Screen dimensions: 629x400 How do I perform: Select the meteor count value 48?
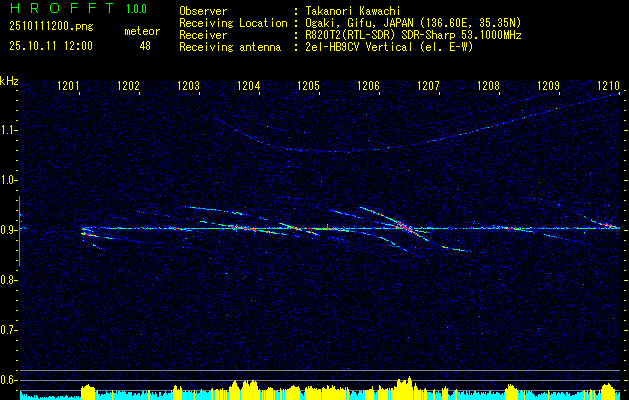click(x=145, y=46)
